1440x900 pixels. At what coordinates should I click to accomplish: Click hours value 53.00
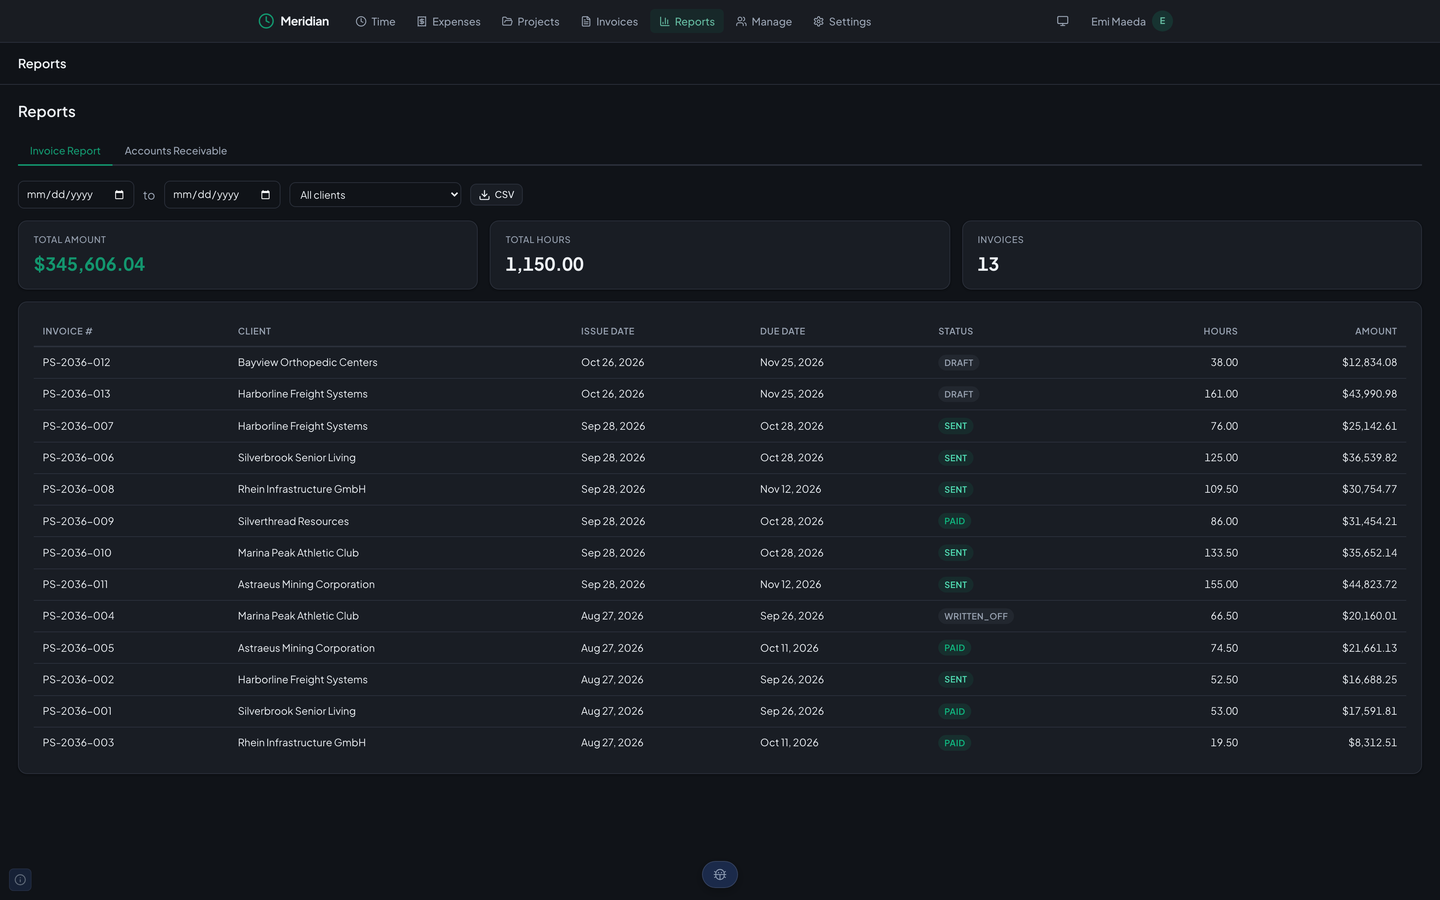point(1224,711)
